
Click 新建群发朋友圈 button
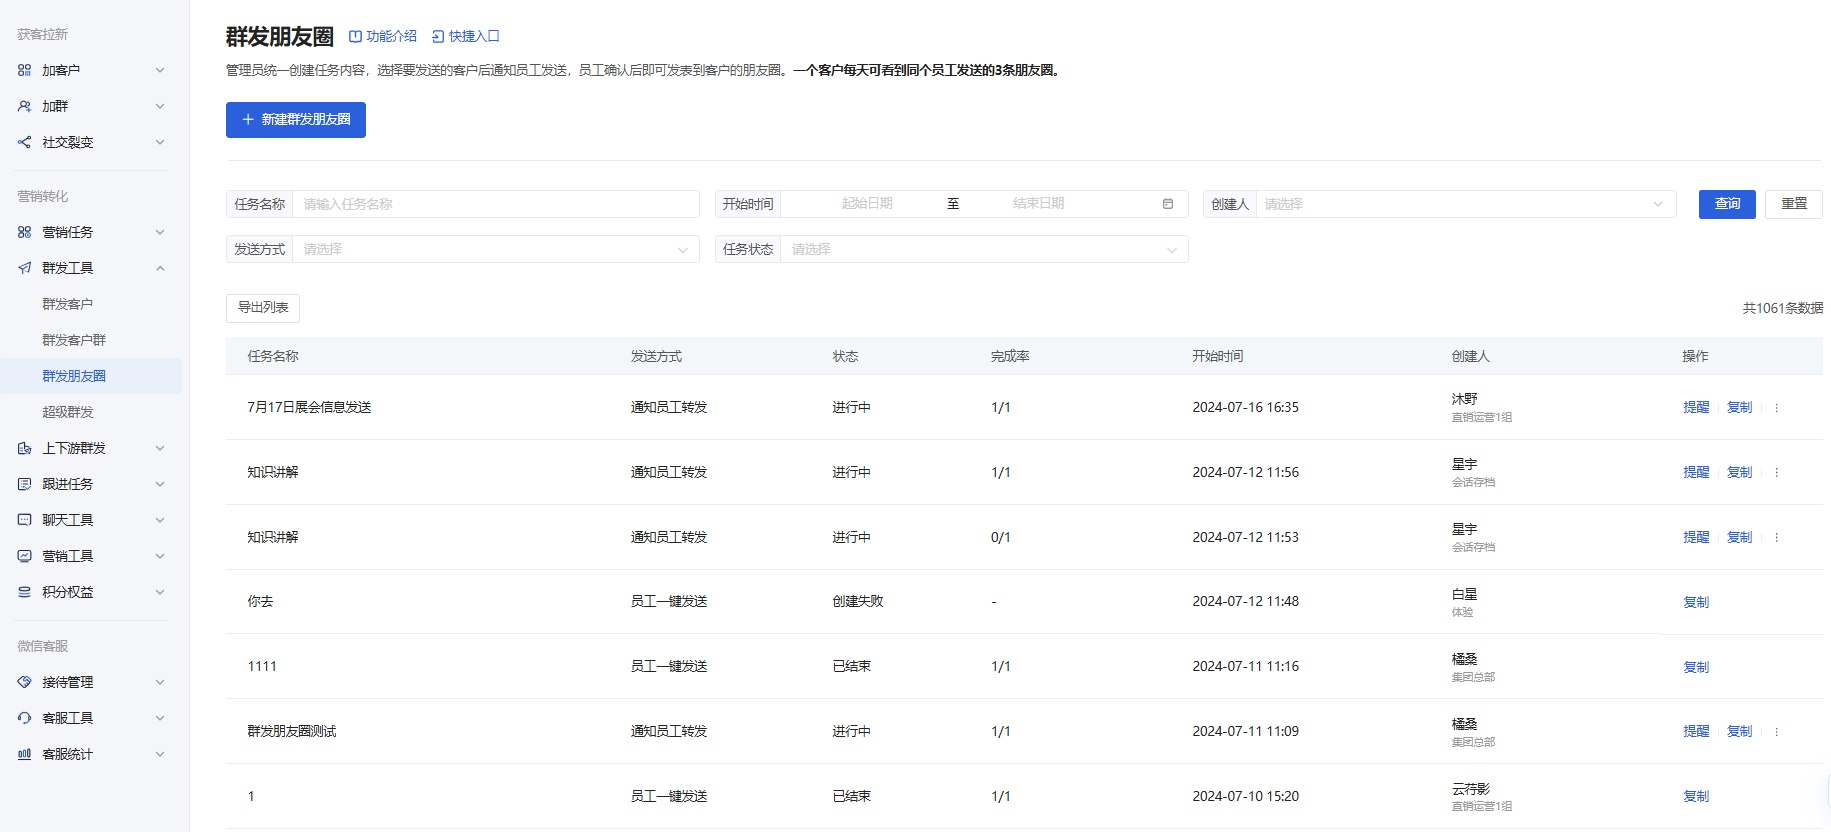296,120
